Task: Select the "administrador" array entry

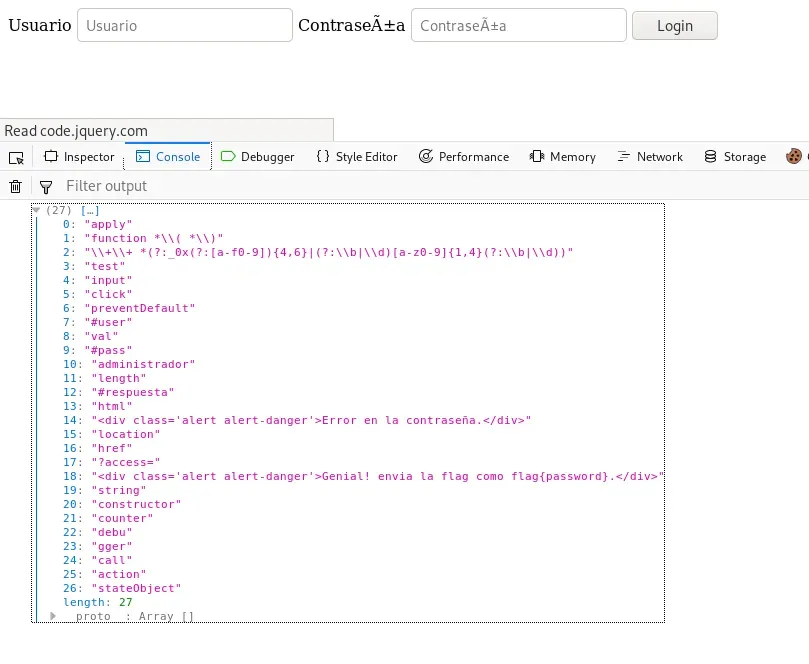Action: pyautogui.click(x=144, y=365)
